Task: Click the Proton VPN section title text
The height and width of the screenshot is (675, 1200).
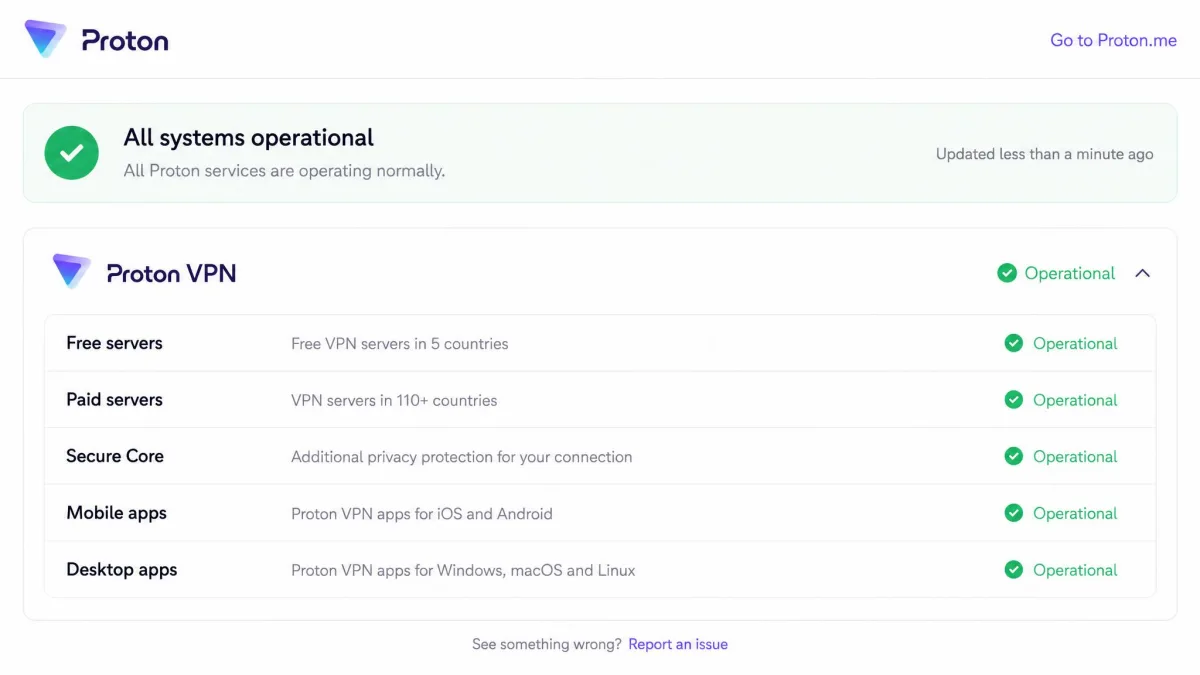Action: [172, 273]
